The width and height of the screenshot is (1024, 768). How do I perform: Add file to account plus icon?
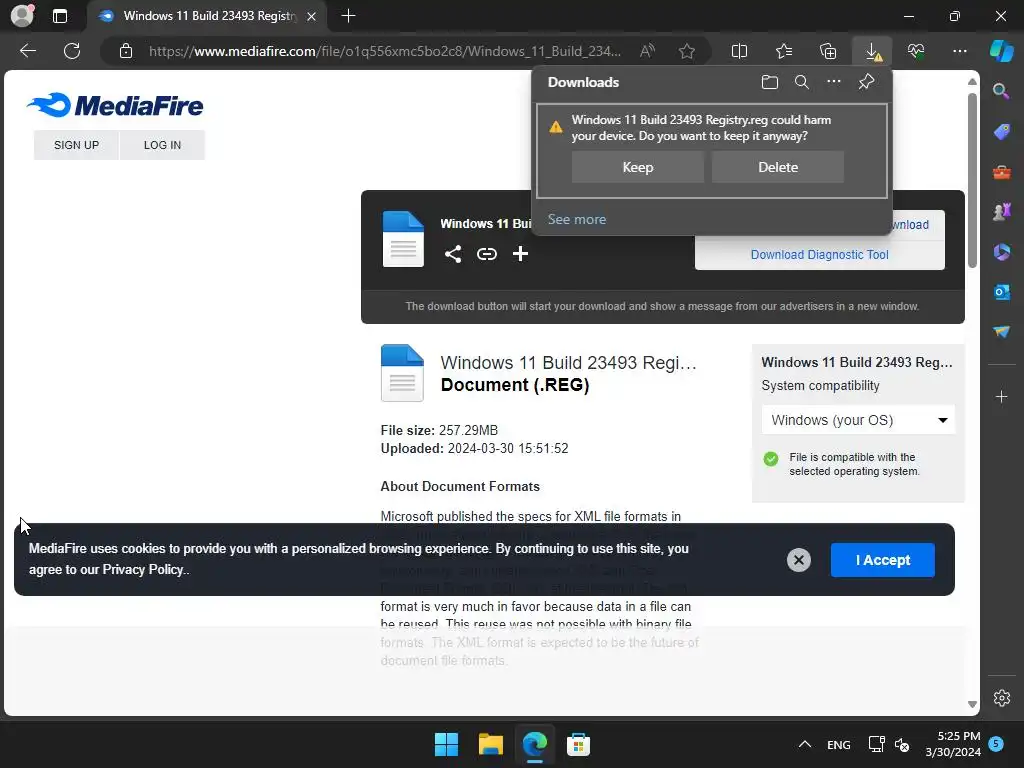tap(520, 253)
